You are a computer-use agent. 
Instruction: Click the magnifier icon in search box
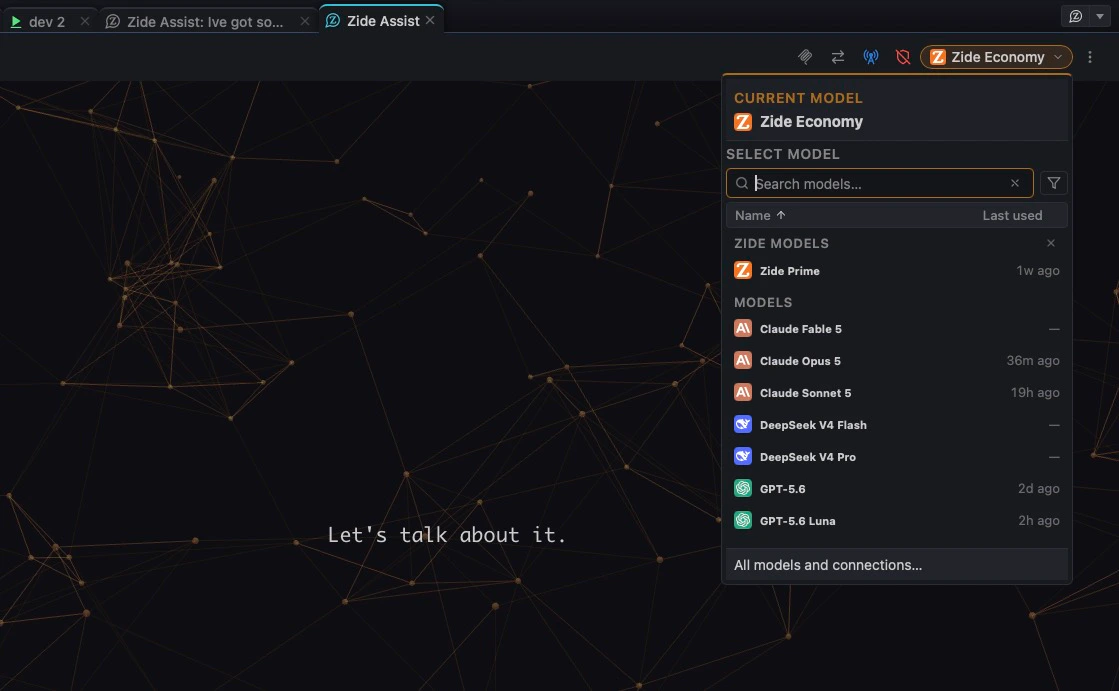(742, 183)
